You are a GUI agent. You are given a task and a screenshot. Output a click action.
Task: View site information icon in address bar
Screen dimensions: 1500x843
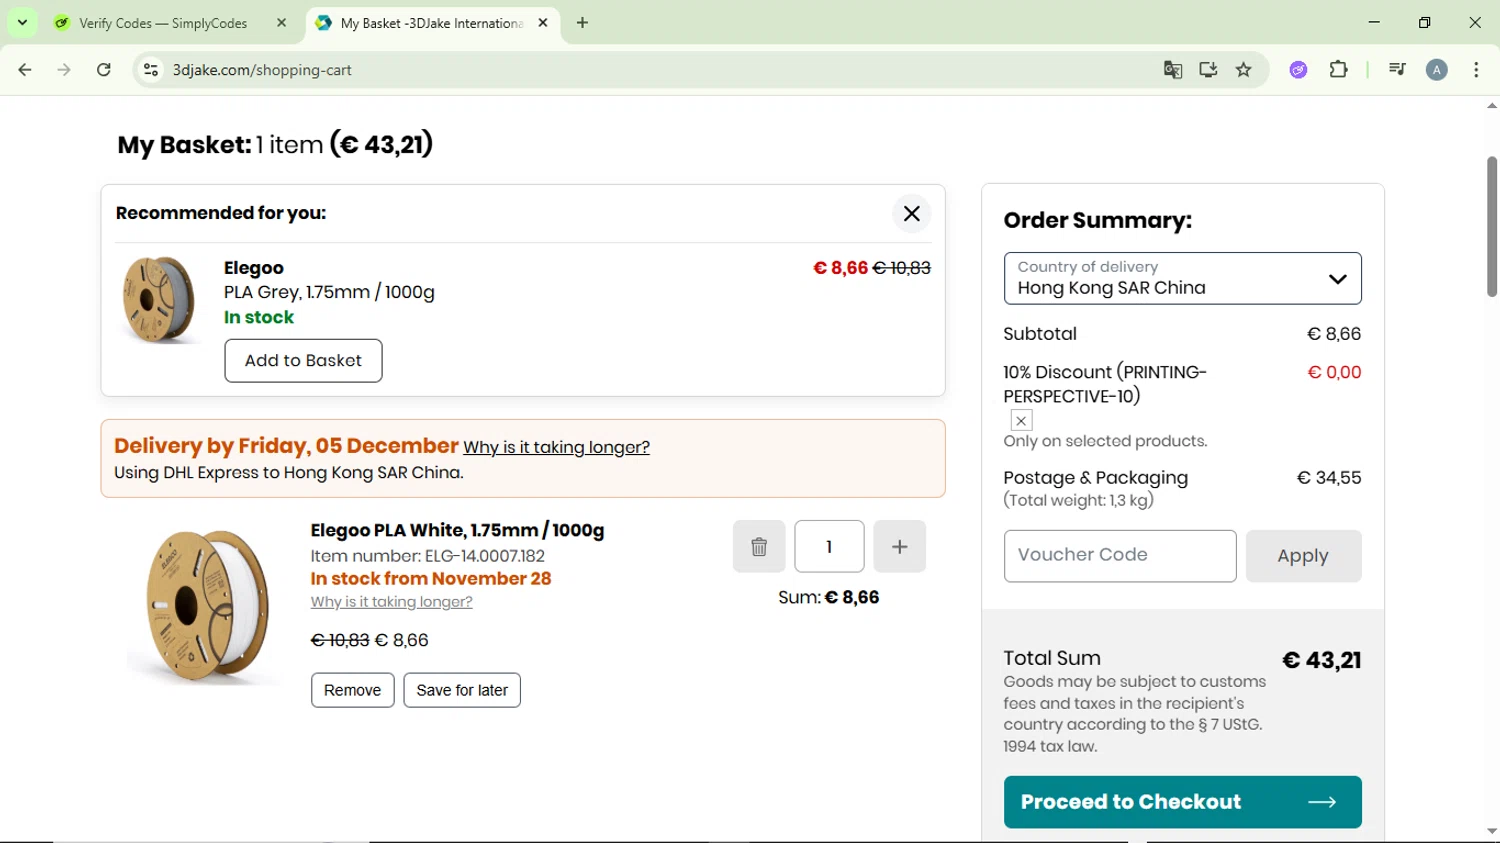(x=151, y=70)
